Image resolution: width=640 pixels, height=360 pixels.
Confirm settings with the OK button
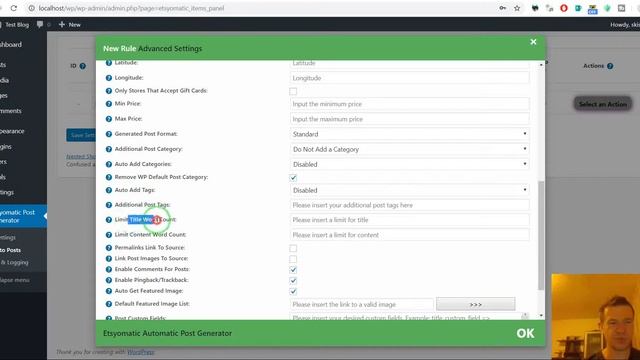(525, 333)
